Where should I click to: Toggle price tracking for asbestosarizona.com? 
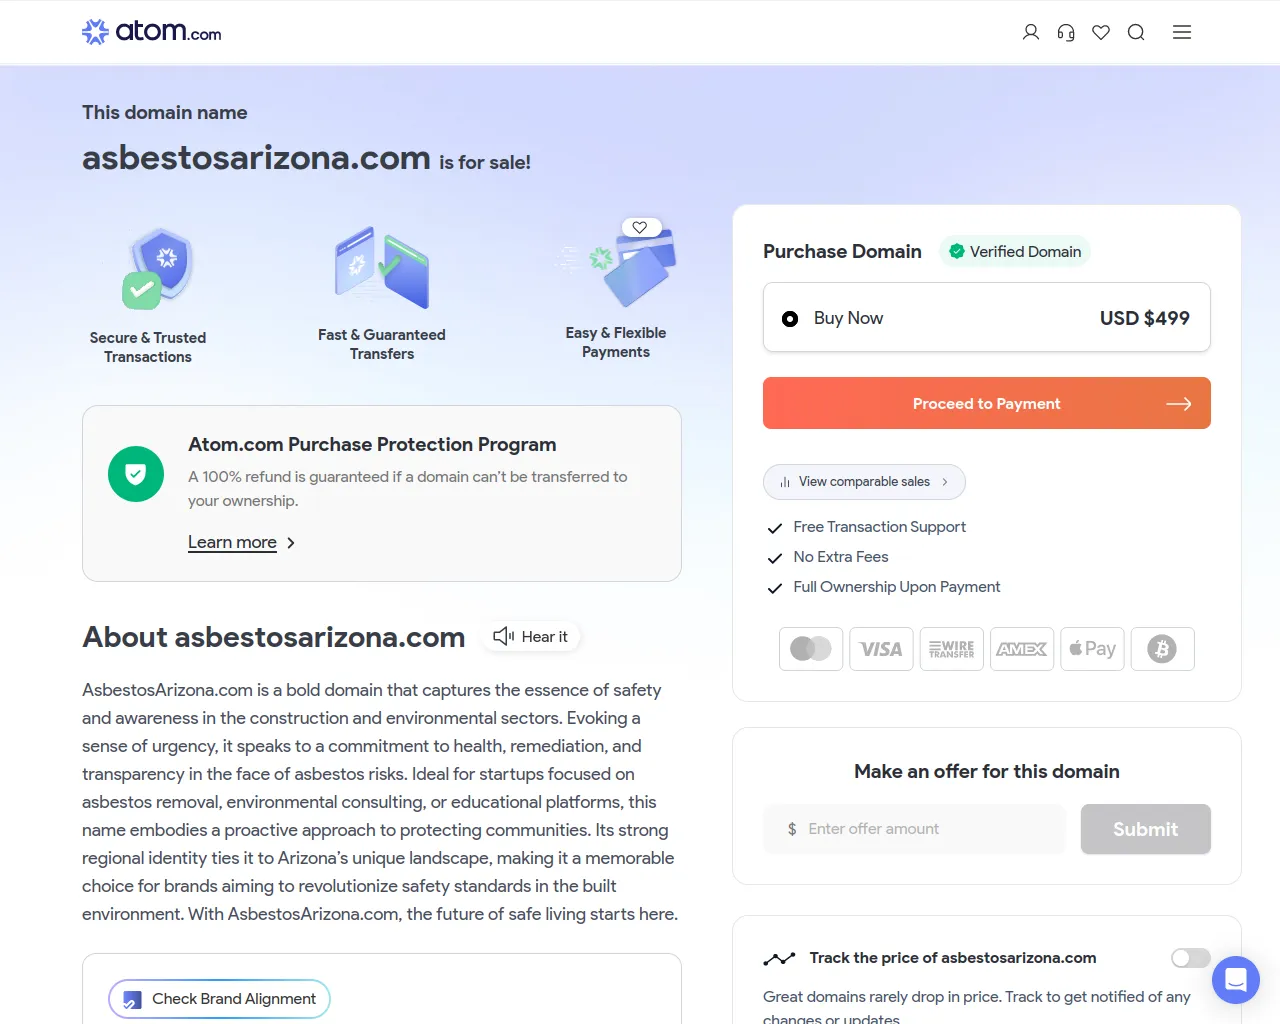point(1190,958)
